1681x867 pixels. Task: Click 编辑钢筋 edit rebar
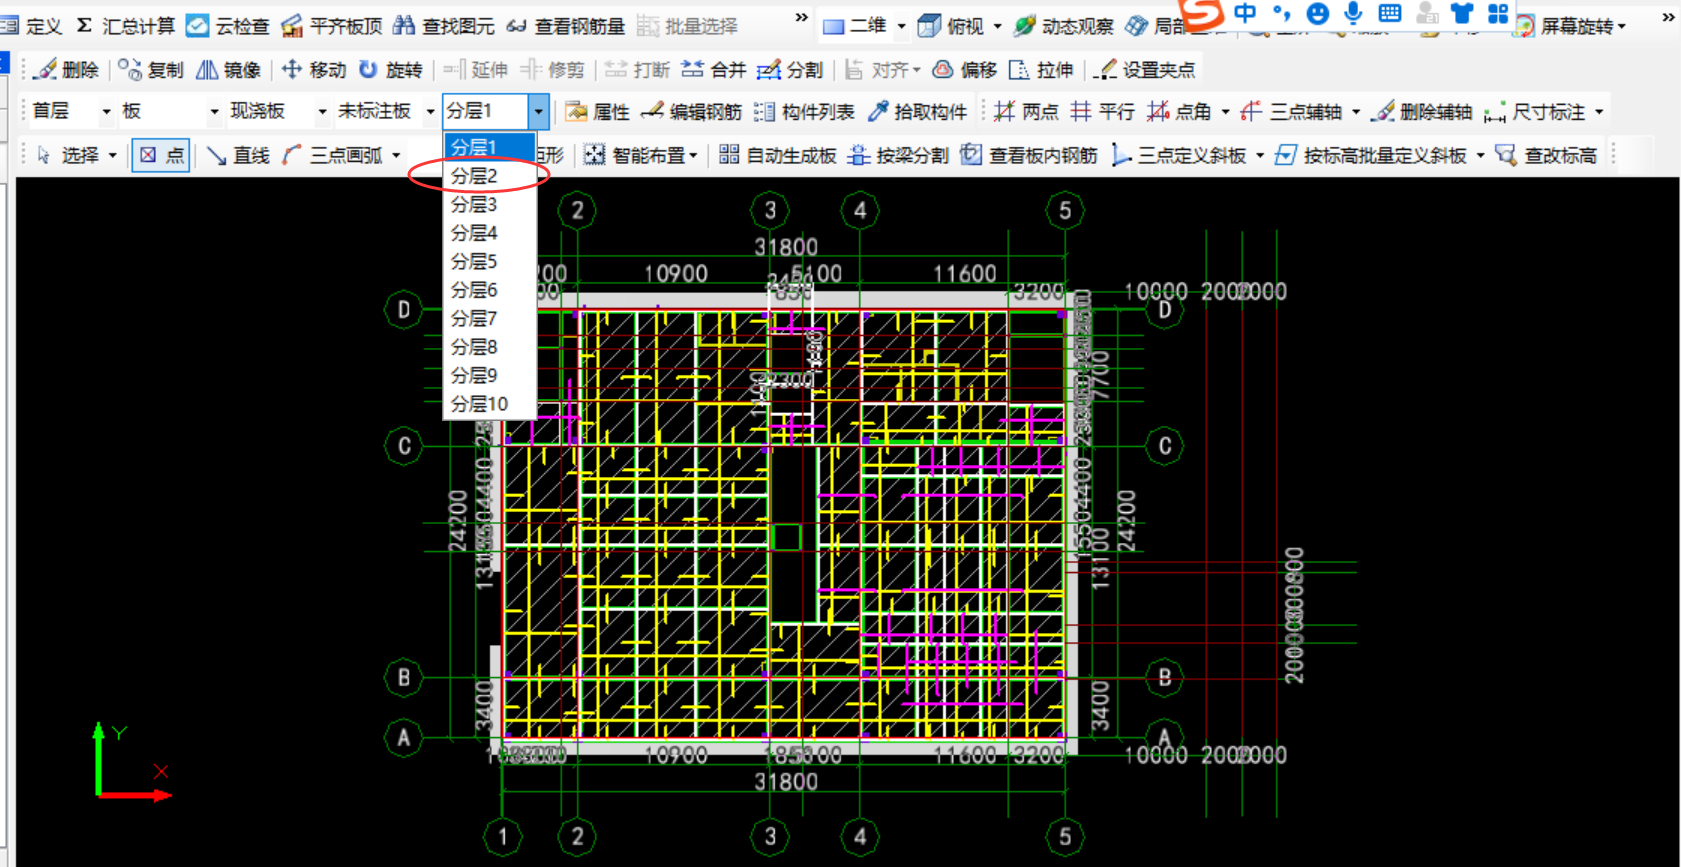tap(691, 111)
